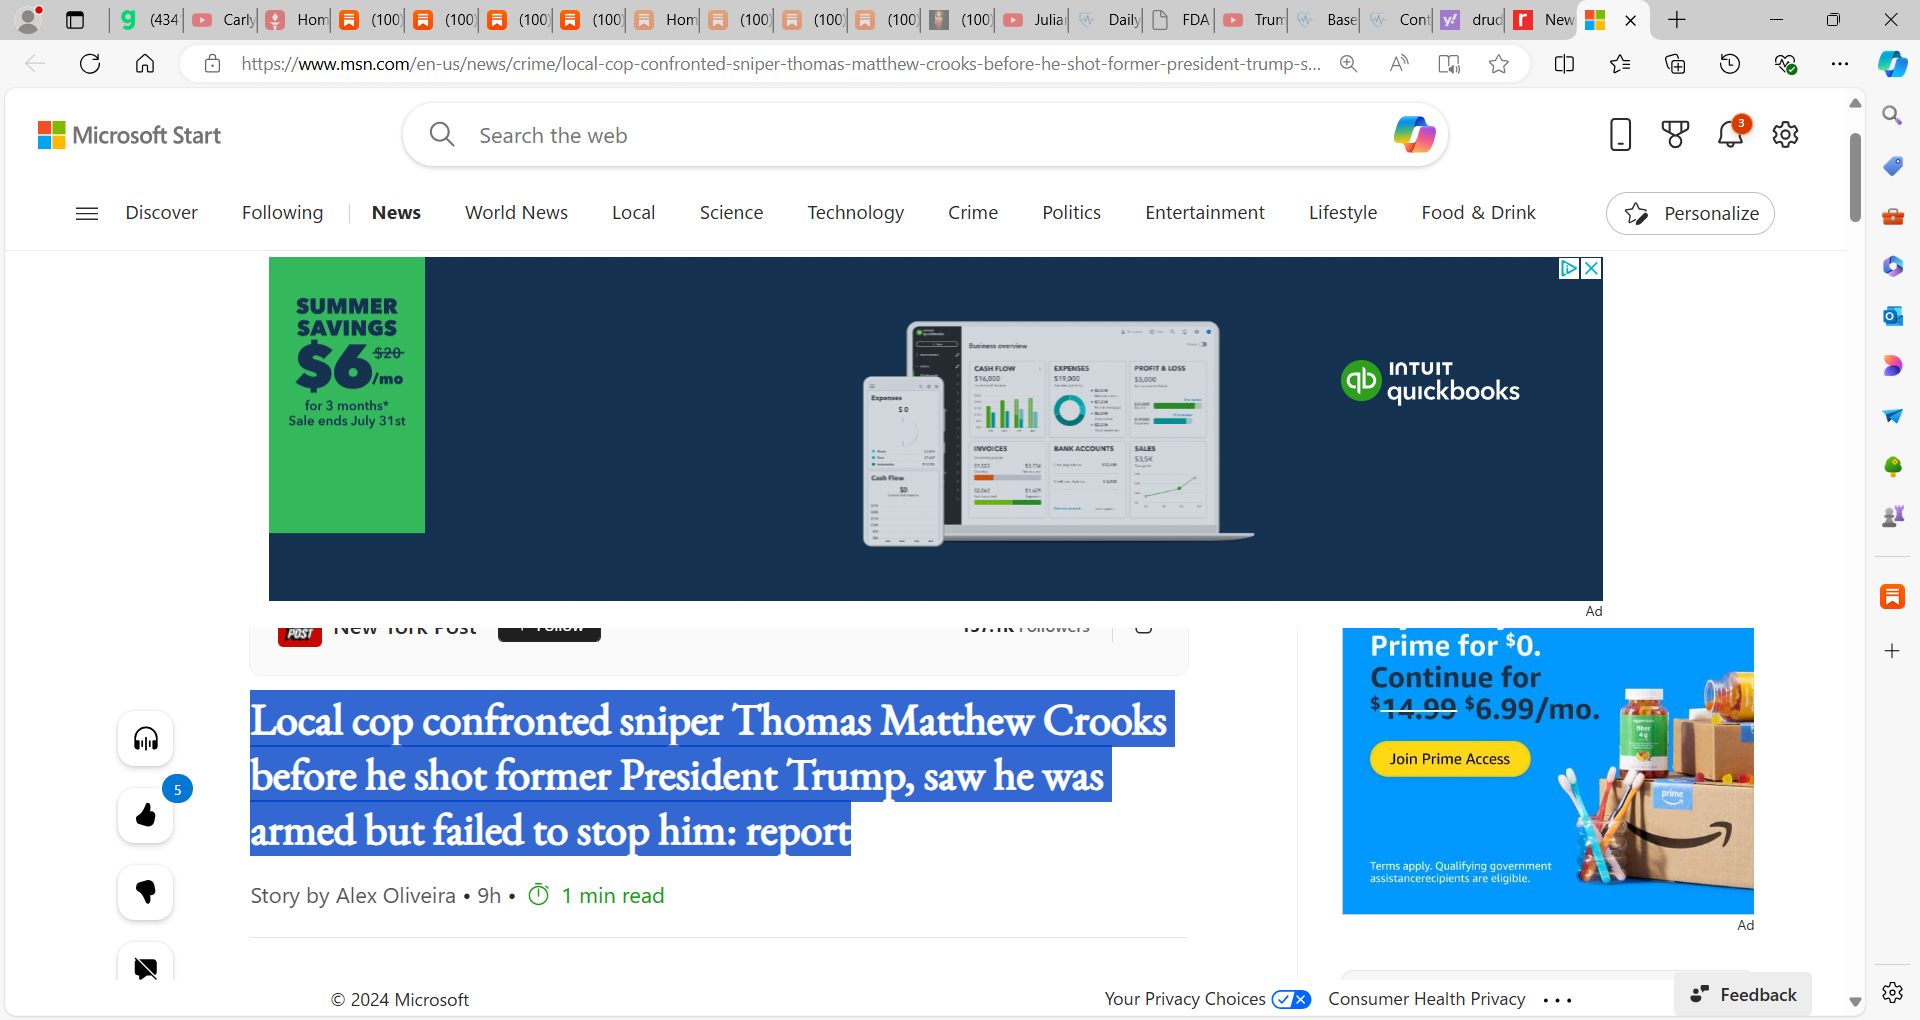The image size is (1920, 1020).
Task: Open sidebar search magnifier icon
Action: pyautogui.click(x=1892, y=116)
